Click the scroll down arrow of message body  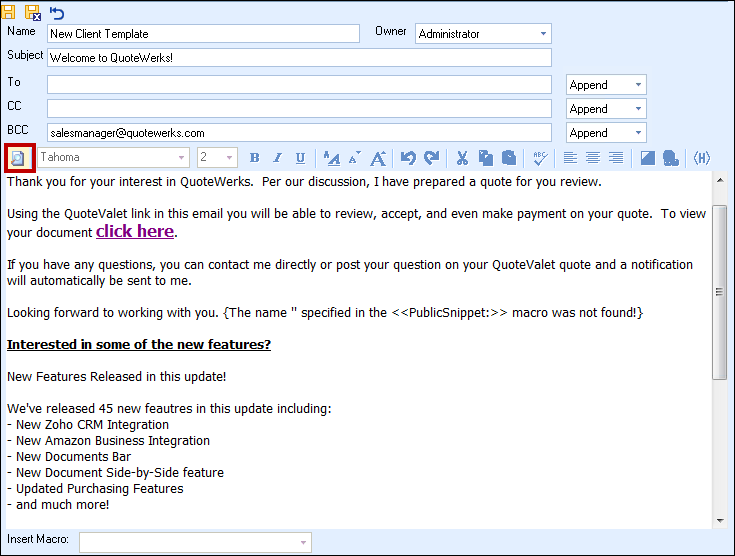719,520
